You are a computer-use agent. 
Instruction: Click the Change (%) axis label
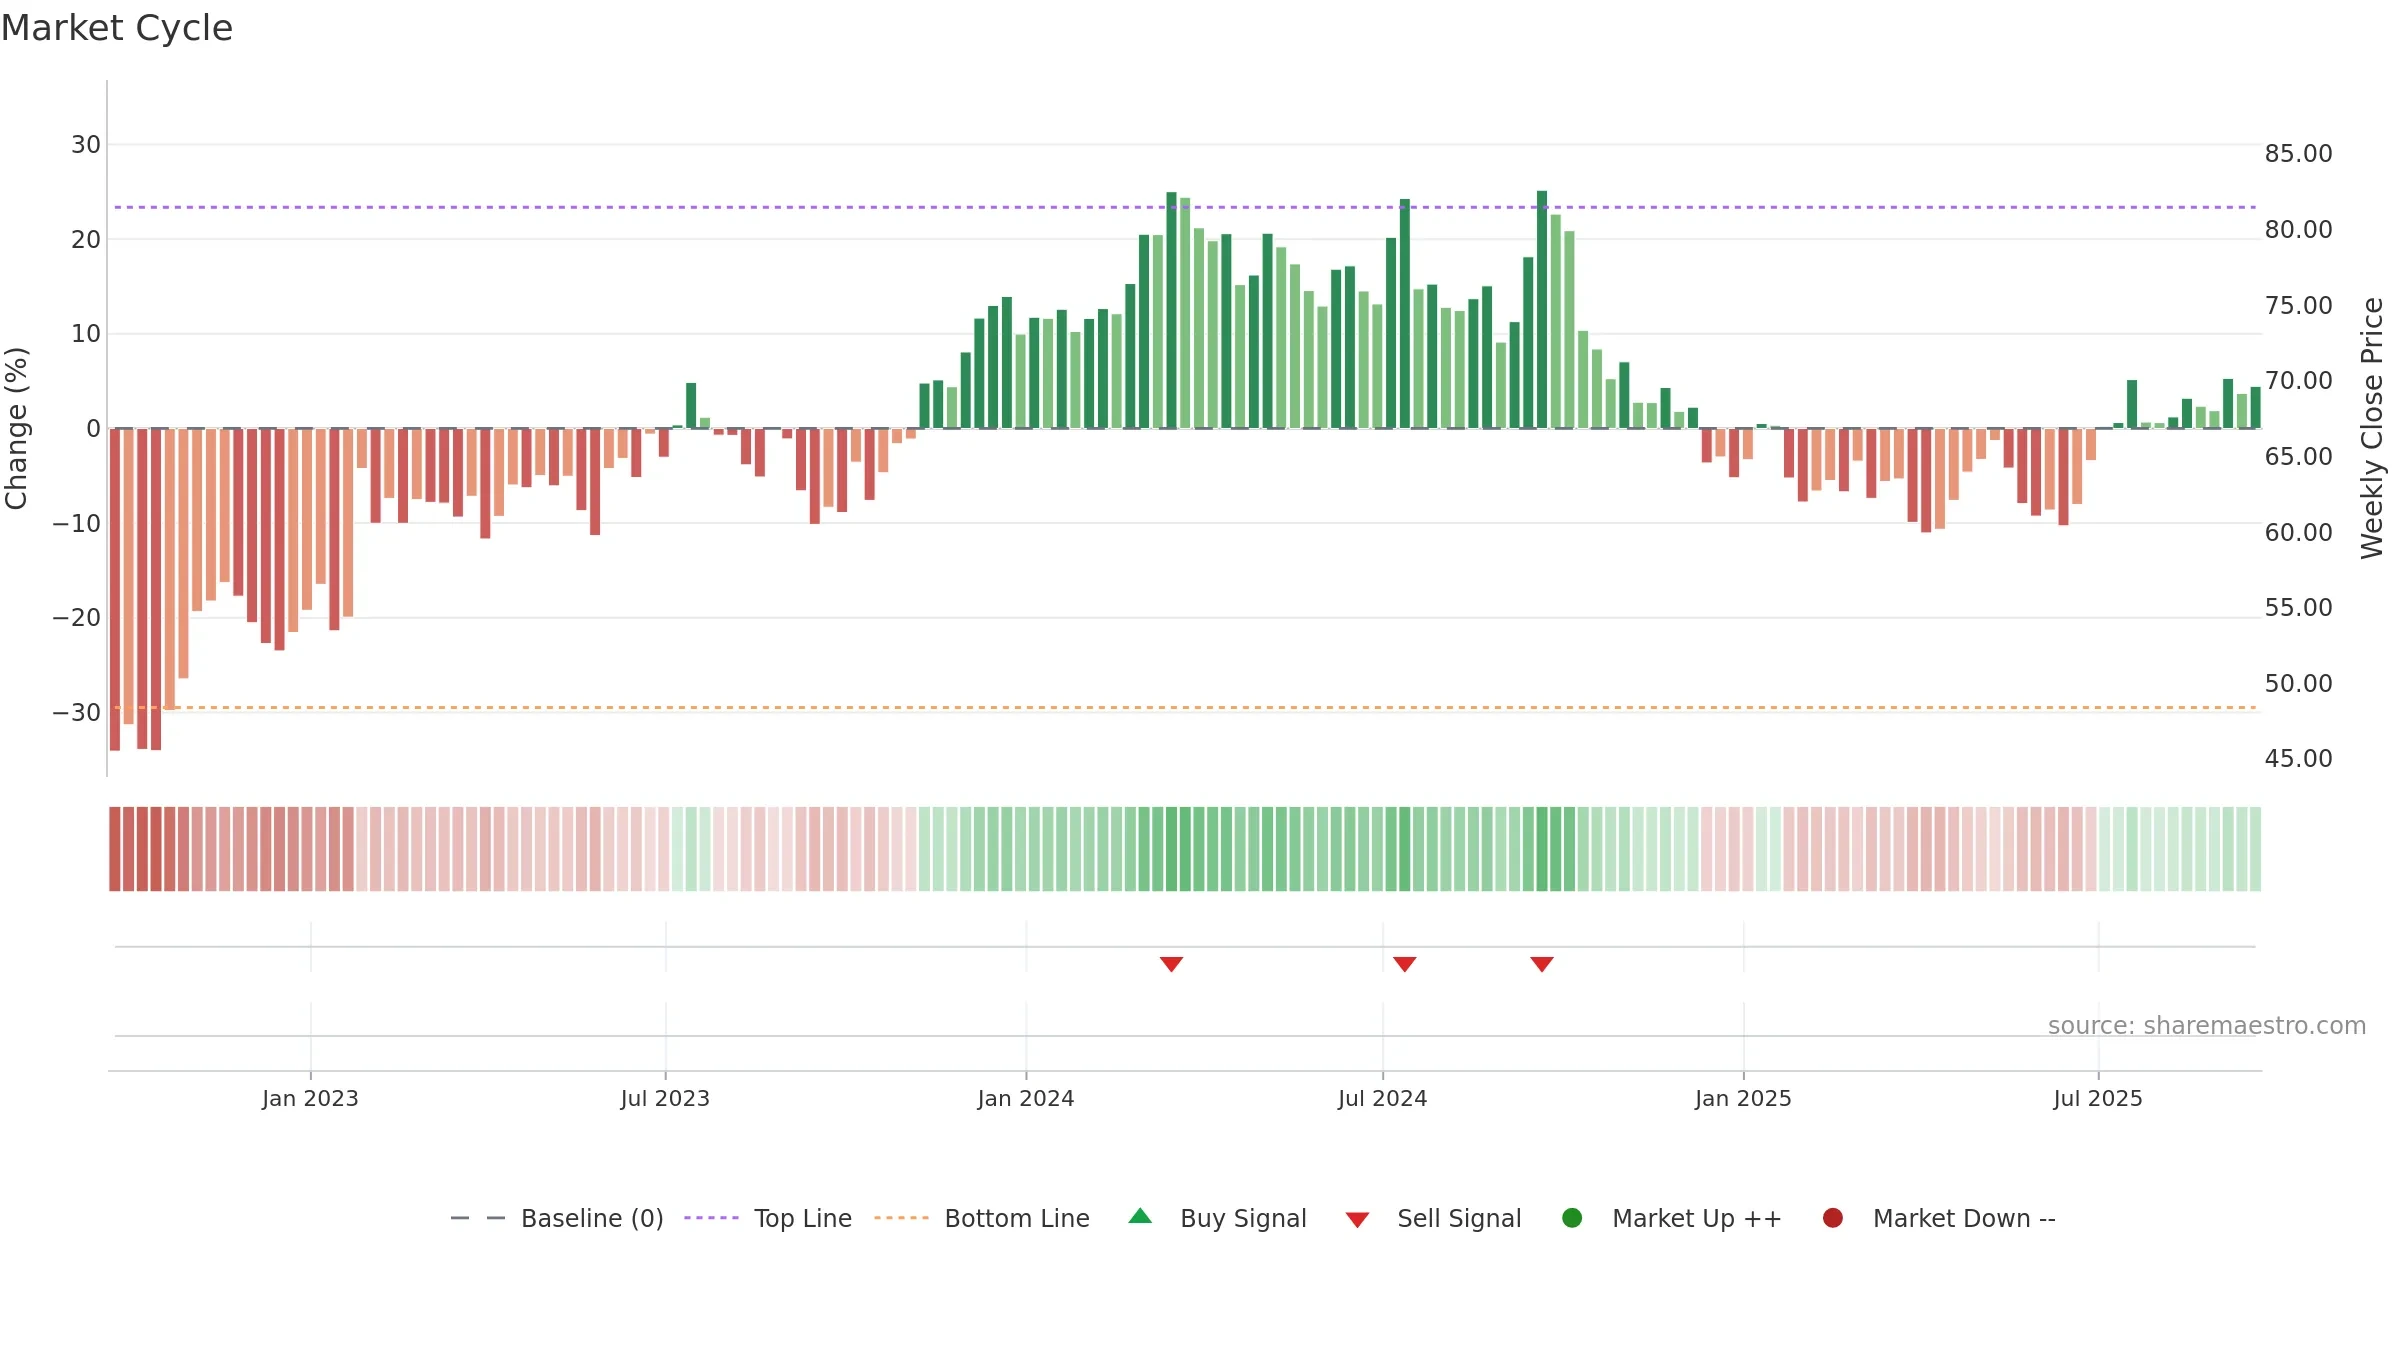click(x=16, y=428)
